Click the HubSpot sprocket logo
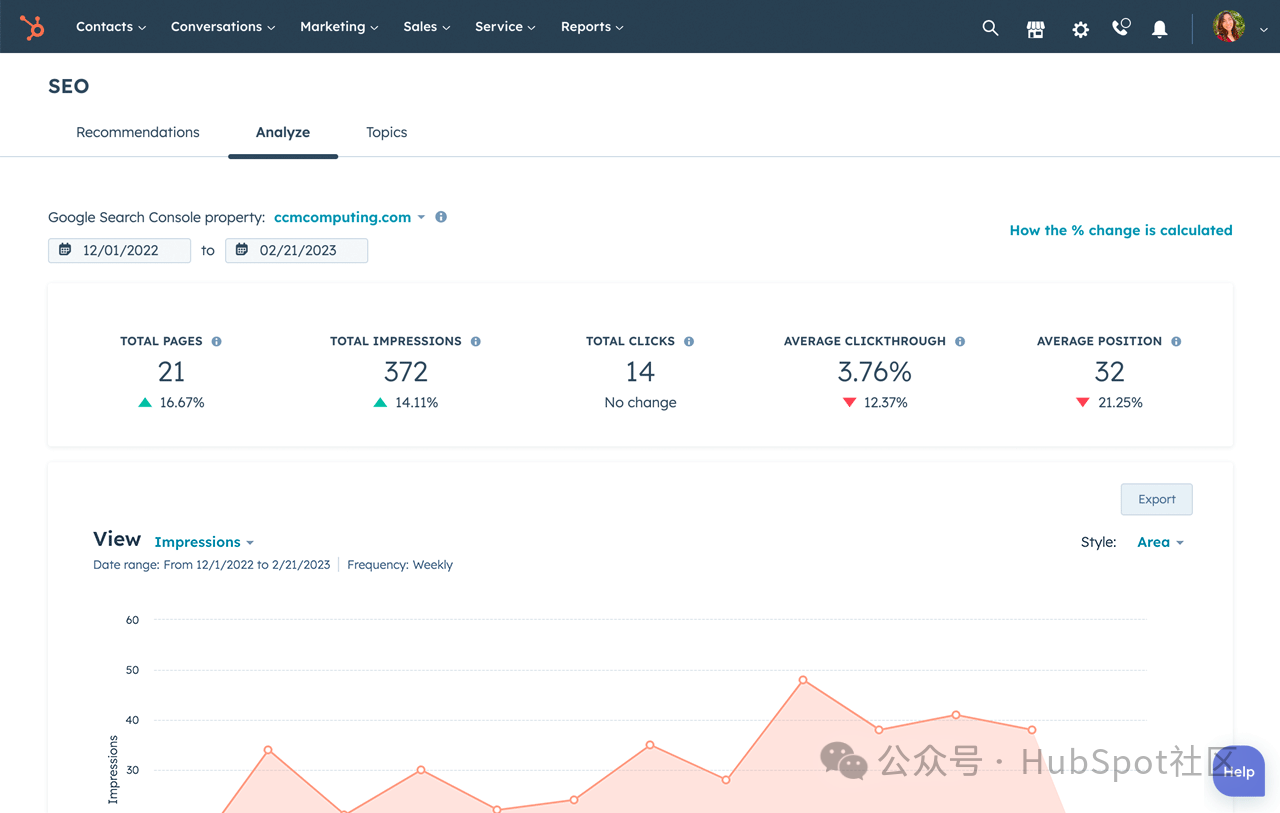The height and width of the screenshot is (813, 1280). click(x=33, y=27)
